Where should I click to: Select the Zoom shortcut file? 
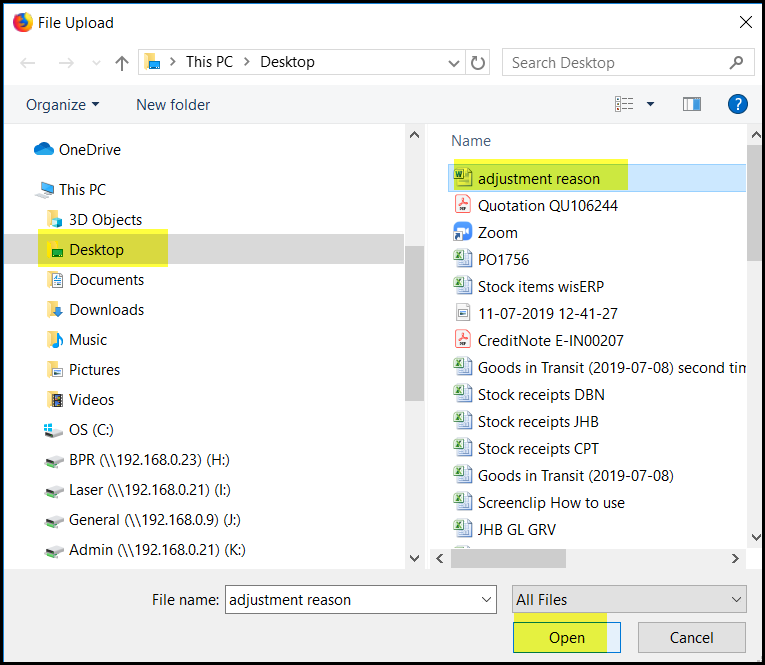(x=497, y=232)
